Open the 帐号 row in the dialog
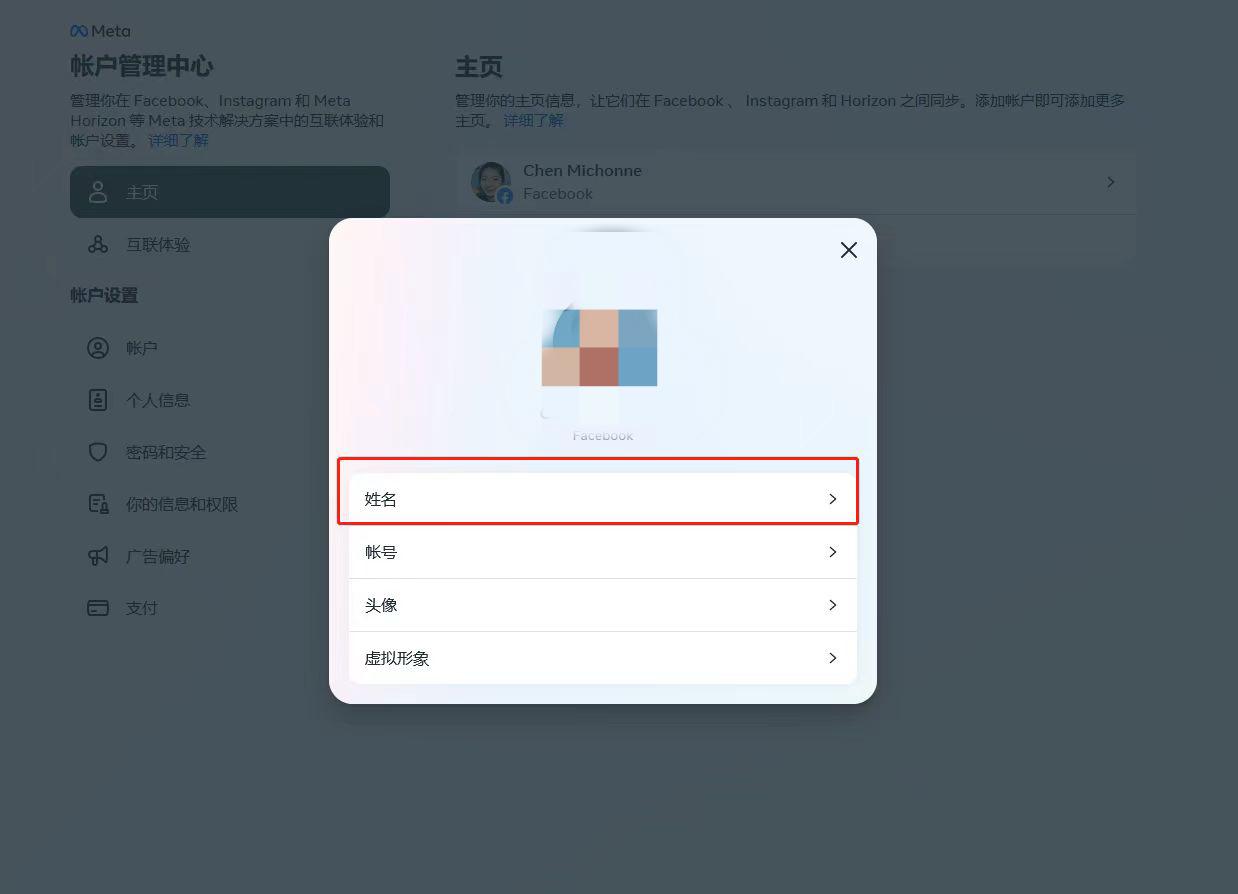 tap(603, 552)
